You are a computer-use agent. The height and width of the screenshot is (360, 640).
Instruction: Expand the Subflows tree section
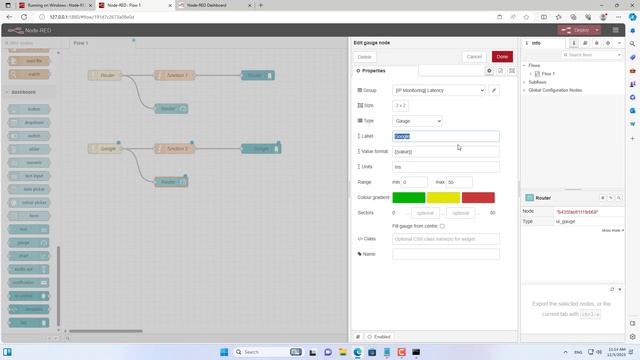[x=524, y=82]
